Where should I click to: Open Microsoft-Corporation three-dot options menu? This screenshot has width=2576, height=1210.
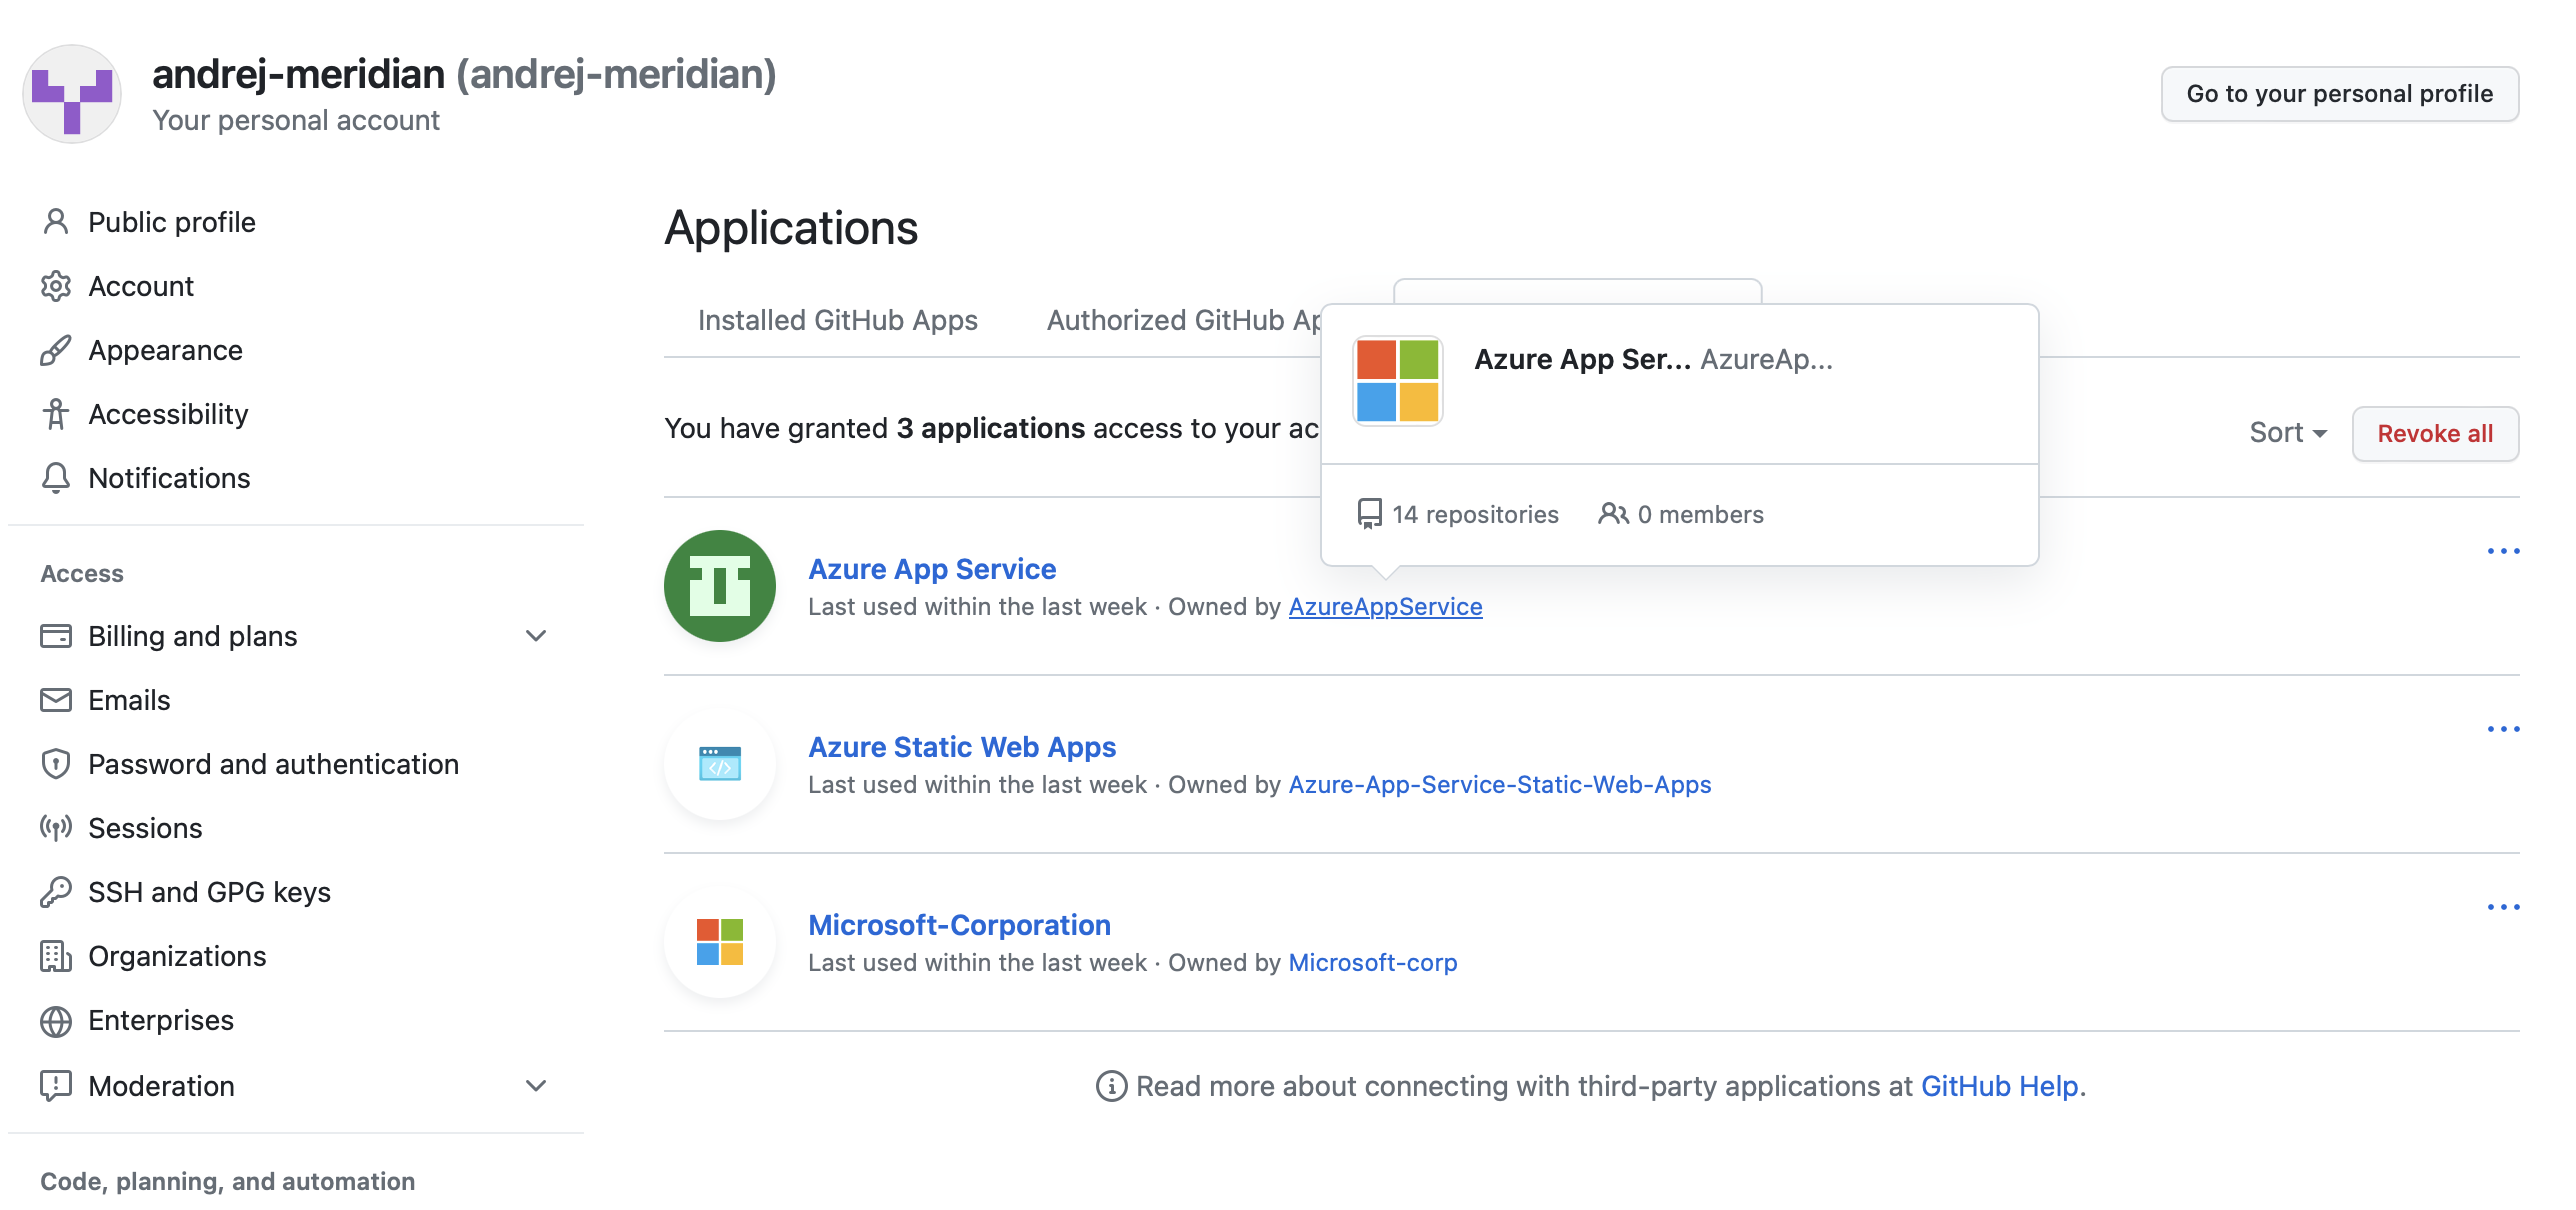[2502, 907]
